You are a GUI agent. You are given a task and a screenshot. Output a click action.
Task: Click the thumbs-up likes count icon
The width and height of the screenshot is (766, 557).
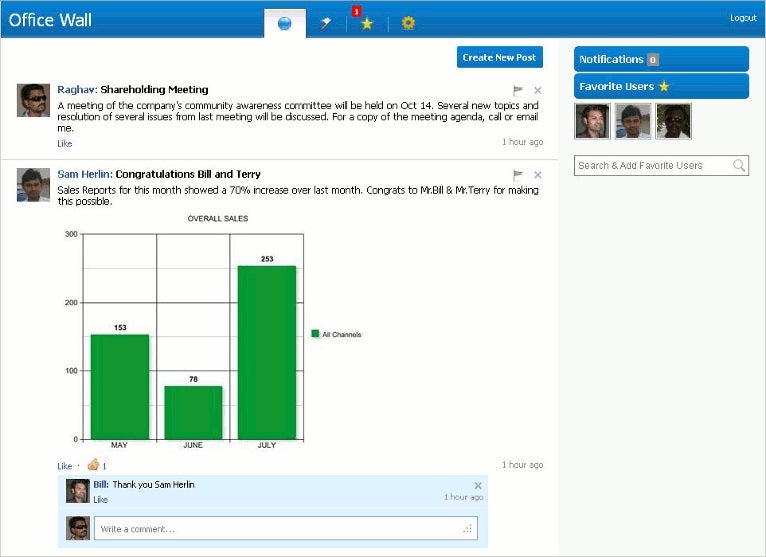[x=93, y=464]
